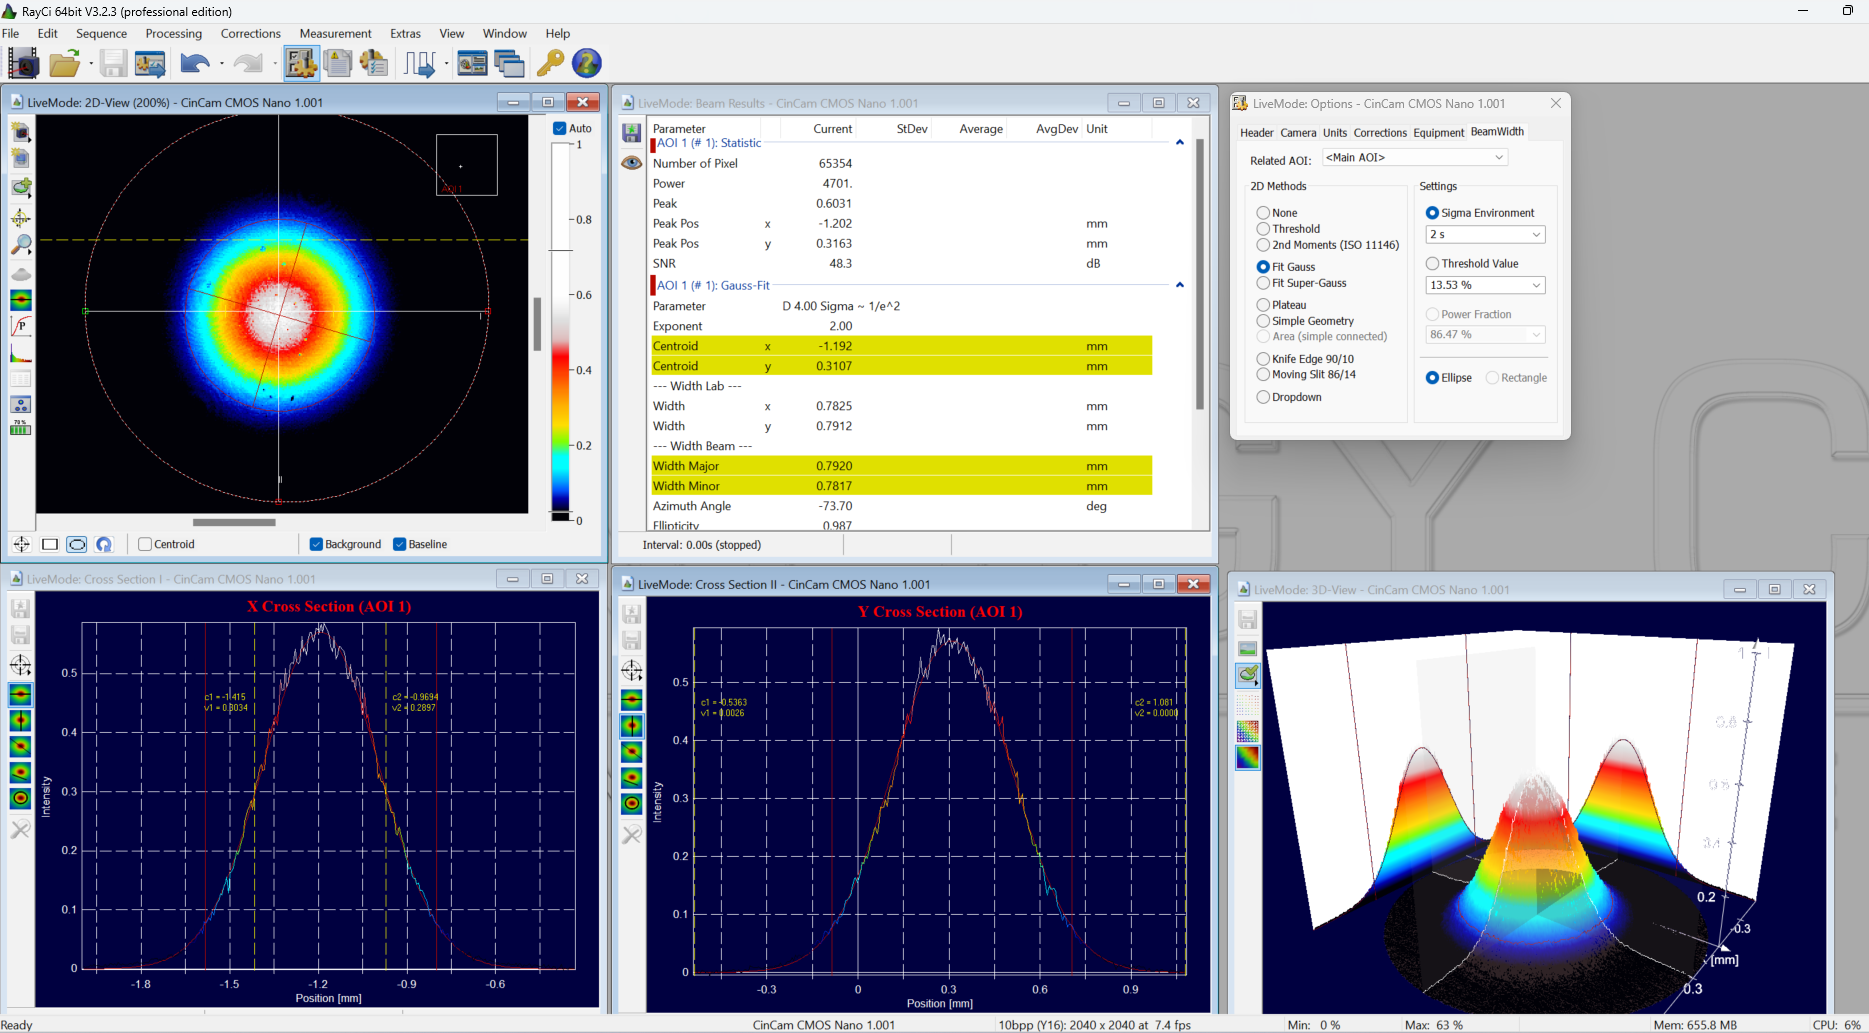
Task: Click the open folder icon in main toolbar
Action: [64, 64]
